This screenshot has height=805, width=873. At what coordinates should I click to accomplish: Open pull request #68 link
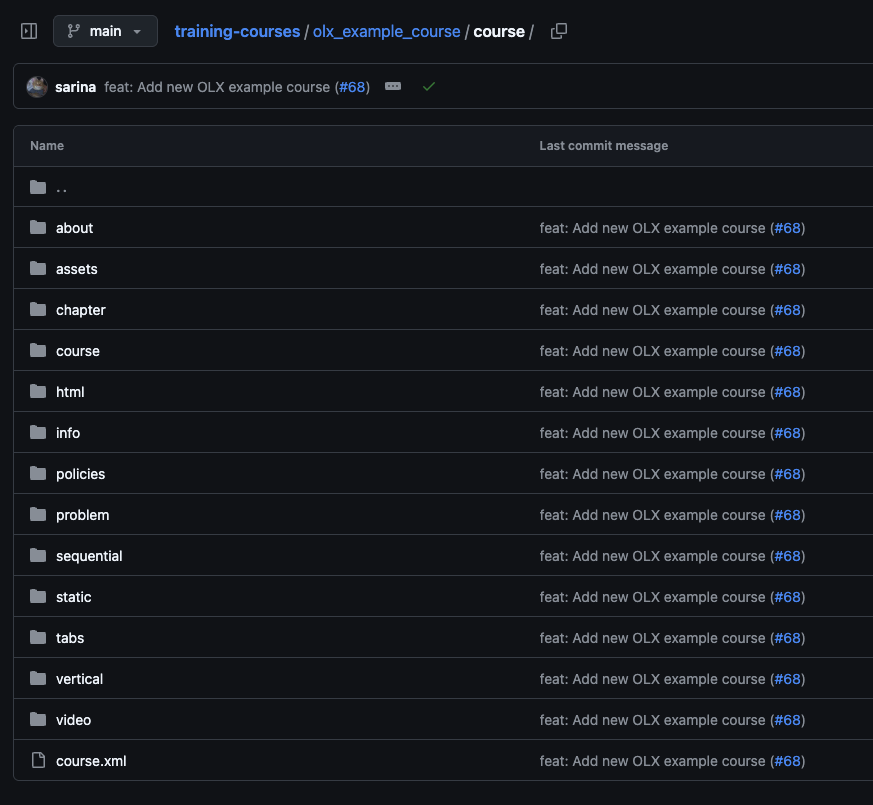point(351,87)
